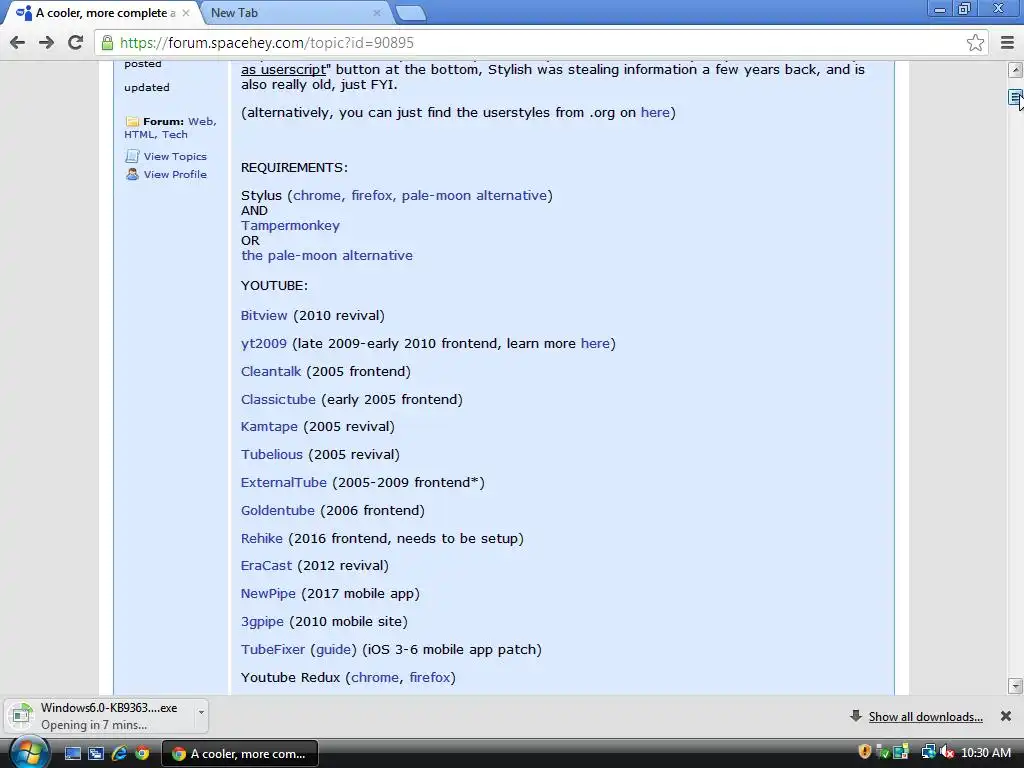Open the NewPipe link
Image resolution: width=1024 pixels, height=768 pixels.
click(268, 594)
